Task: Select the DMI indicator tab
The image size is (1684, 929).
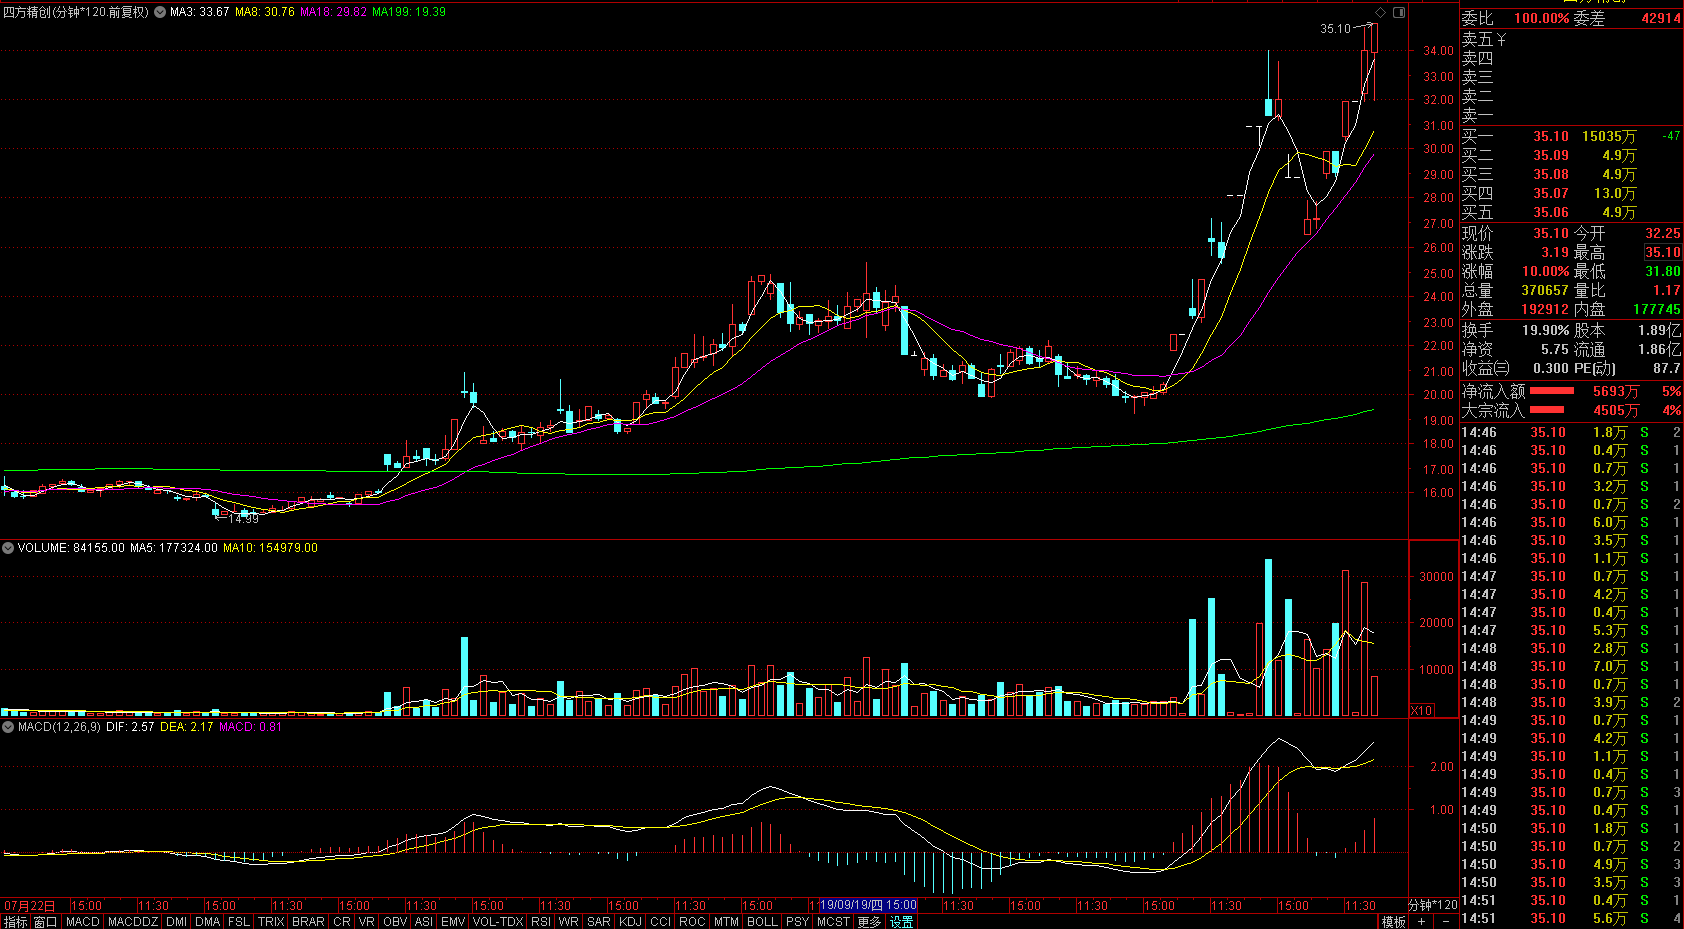Action: point(177,922)
